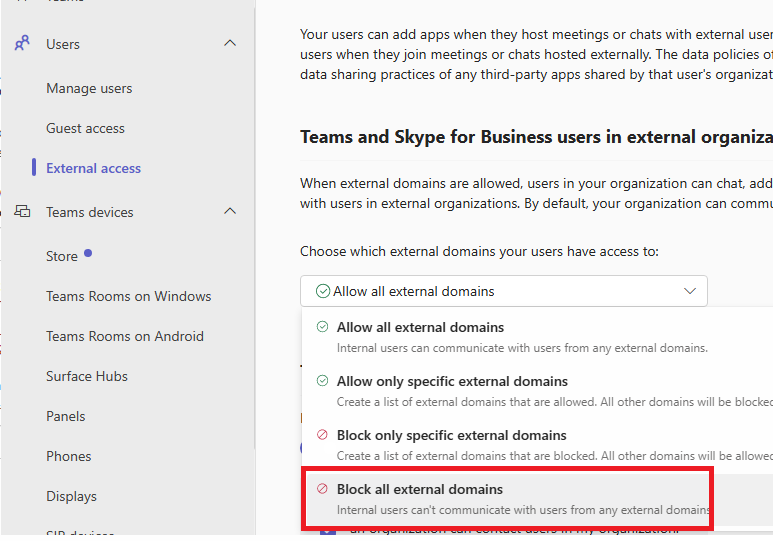
Task: Open Teams Rooms on Android
Action: point(125,336)
